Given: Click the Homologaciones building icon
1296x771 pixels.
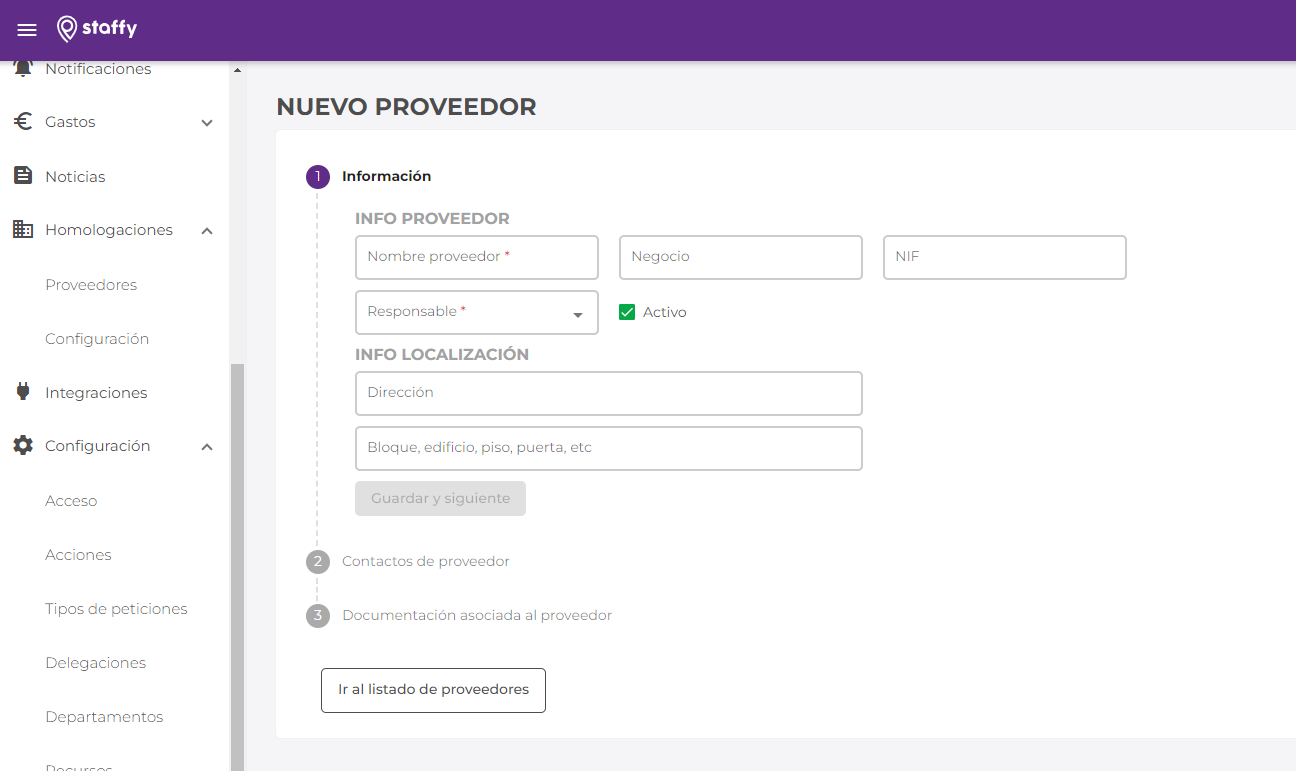Looking at the screenshot, I should tap(23, 230).
